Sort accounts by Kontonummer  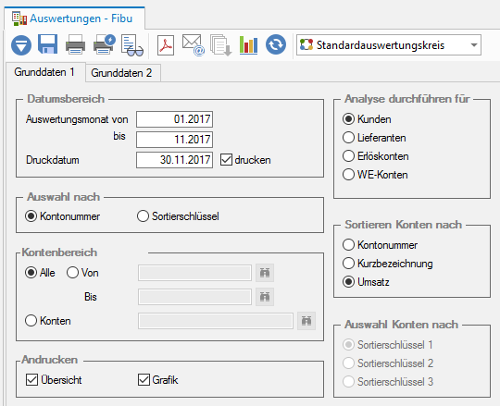point(348,245)
